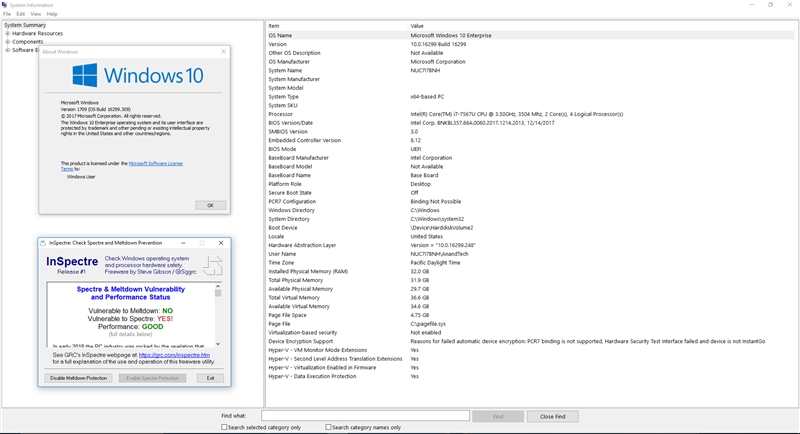Click OK in About Windows dialog
The image size is (800, 434).
pos(210,205)
